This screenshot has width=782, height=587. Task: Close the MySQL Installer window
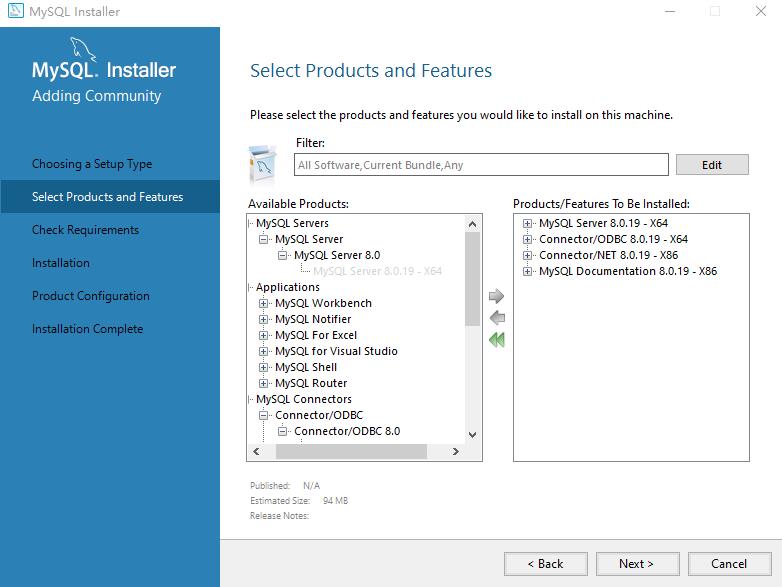click(x=761, y=11)
